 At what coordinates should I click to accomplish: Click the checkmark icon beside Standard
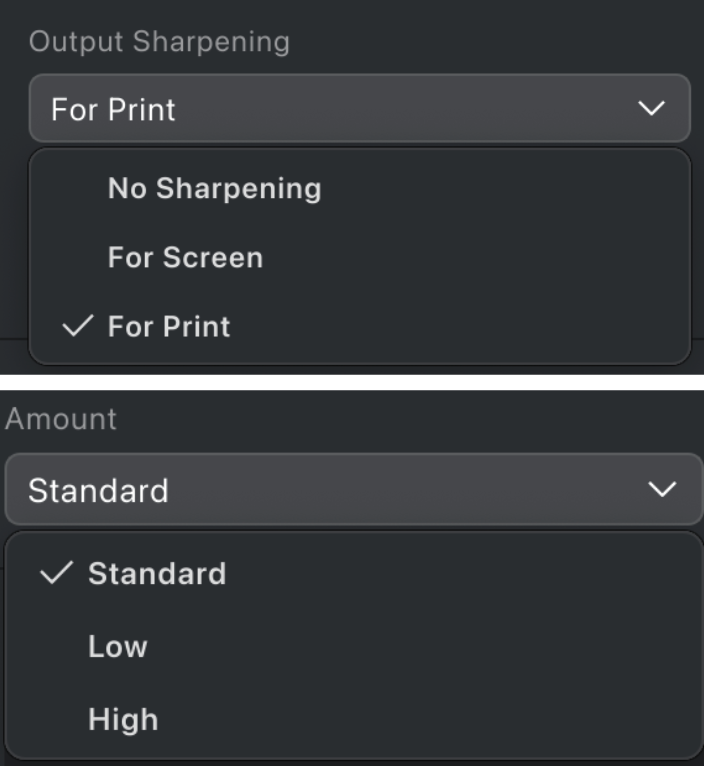coord(56,573)
